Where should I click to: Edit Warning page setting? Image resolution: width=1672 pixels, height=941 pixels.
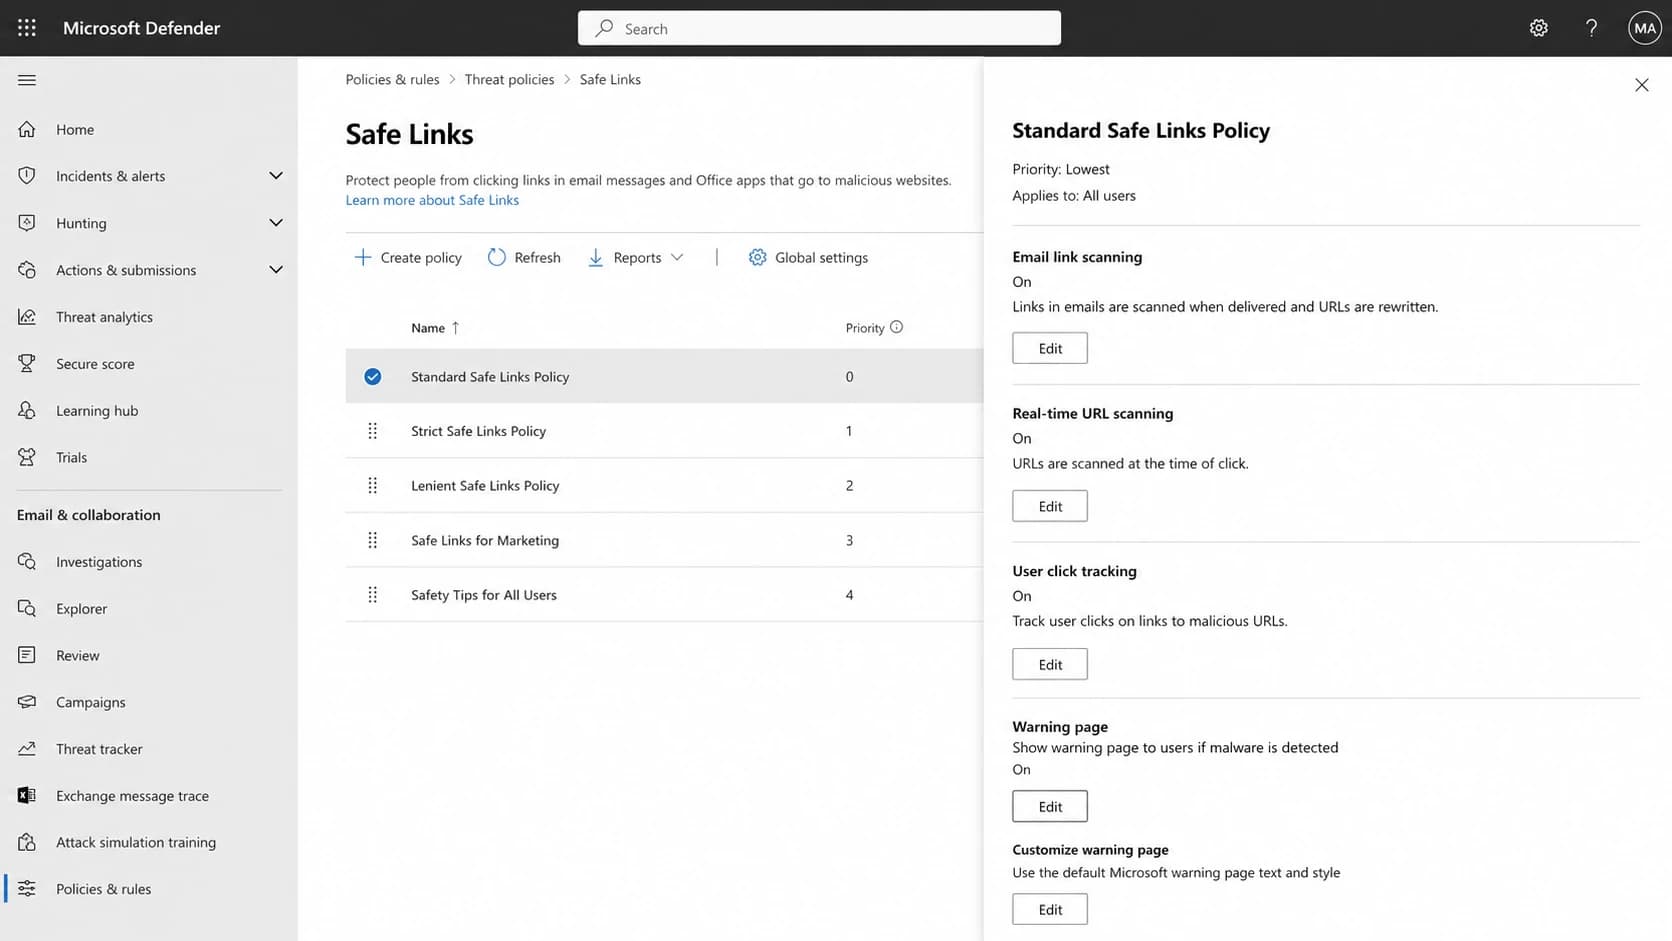1050,806
